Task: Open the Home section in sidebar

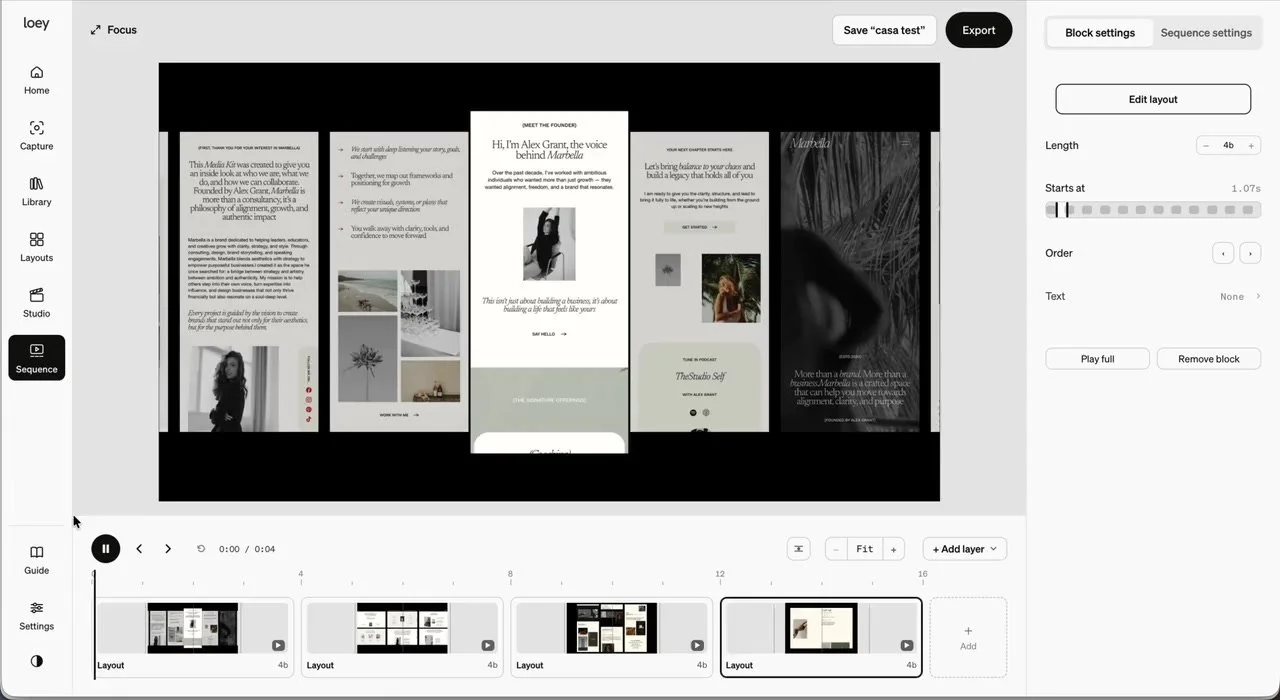Action: pyautogui.click(x=36, y=80)
